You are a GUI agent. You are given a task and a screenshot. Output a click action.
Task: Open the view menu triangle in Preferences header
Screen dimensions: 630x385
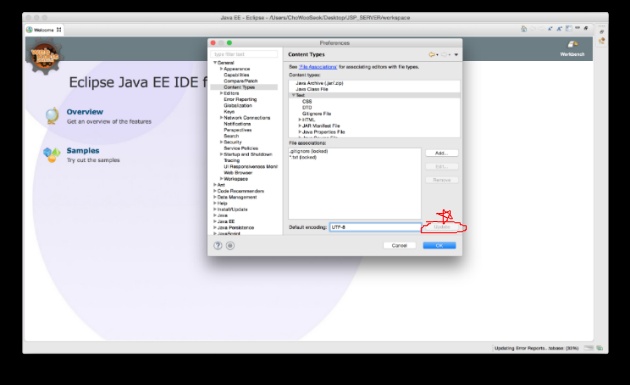coord(456,55)
